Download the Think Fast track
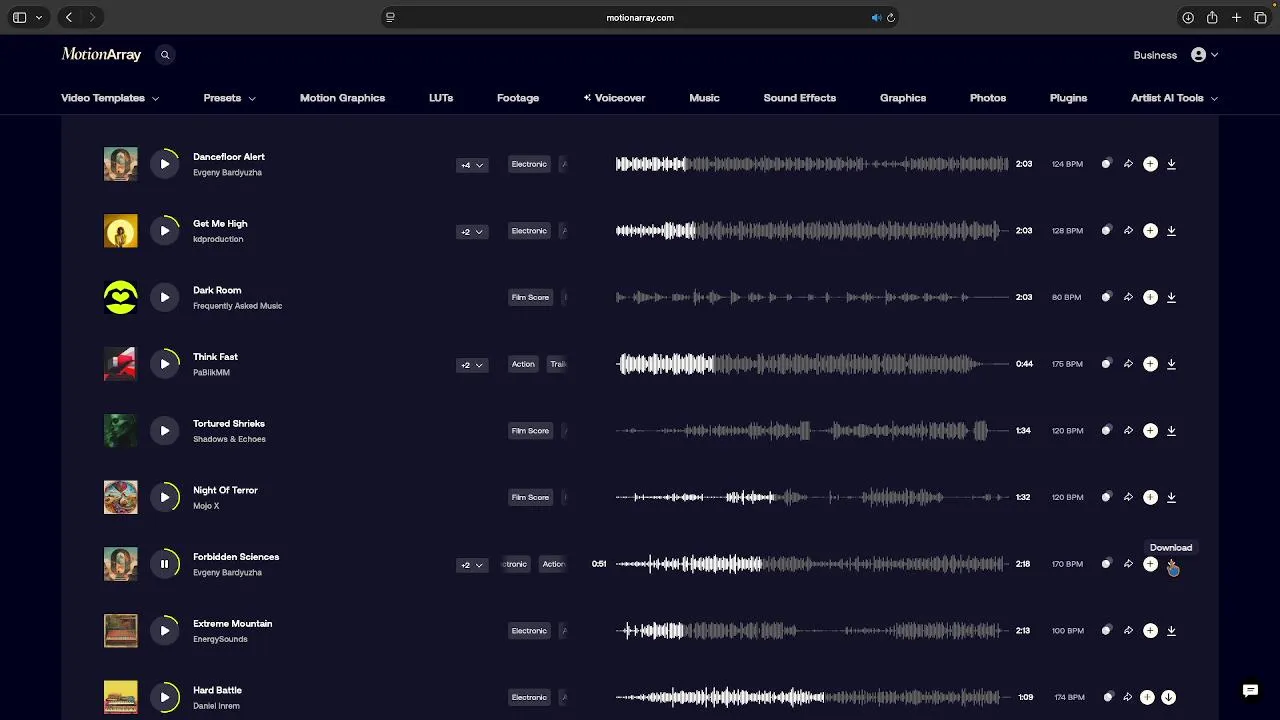This screenshot has width=1280, height=720. [1171, 364]
